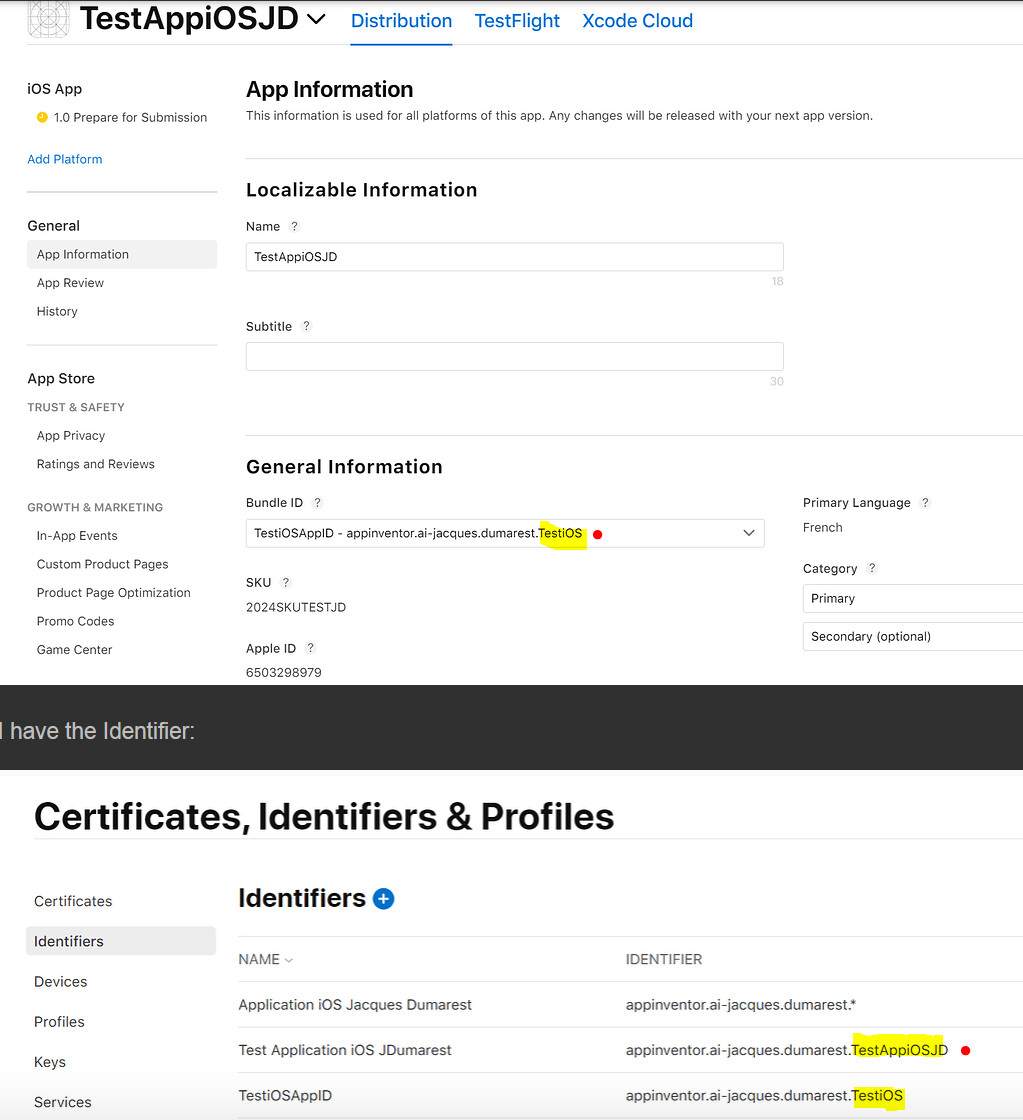Screen dimensions: 1023x1120
Task: Click the SKU help question mark icon
Action: pyautogui.click(x=286, y=583)
